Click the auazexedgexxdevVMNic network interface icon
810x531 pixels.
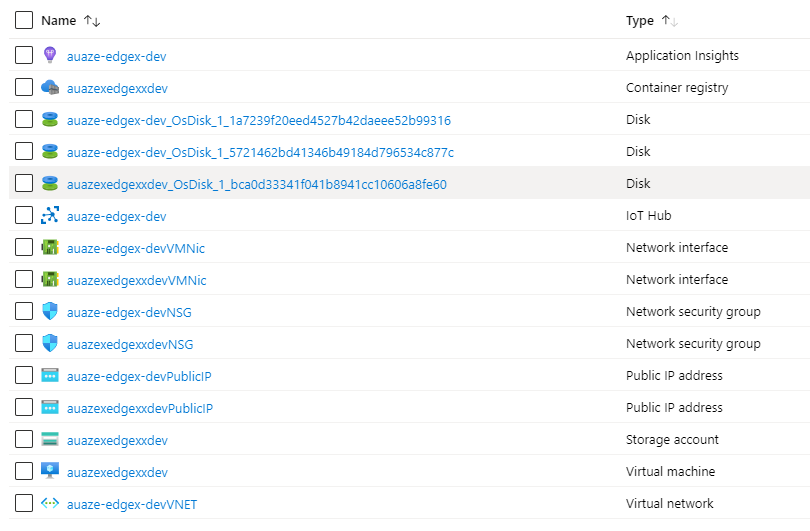point(50,279)
